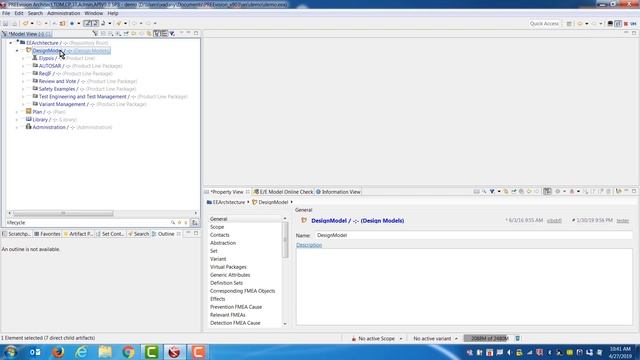Expand the Administration tree node
The height and width of the screenshot is (360, 640).
(17, 127)
